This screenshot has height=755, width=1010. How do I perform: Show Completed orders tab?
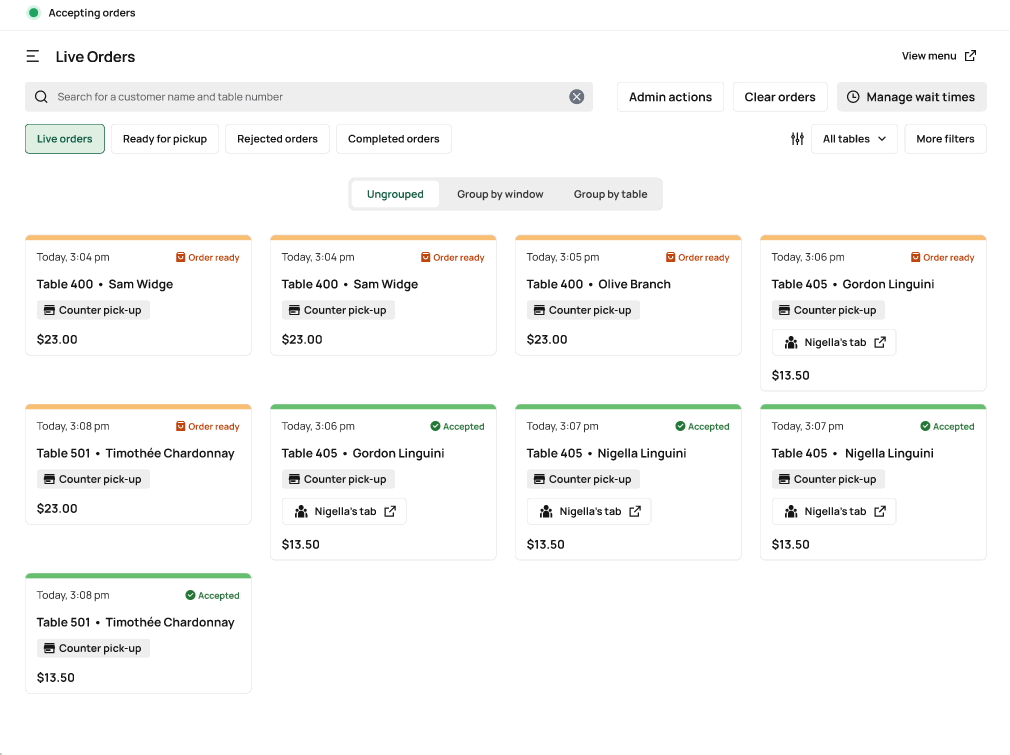coord(394,139)
